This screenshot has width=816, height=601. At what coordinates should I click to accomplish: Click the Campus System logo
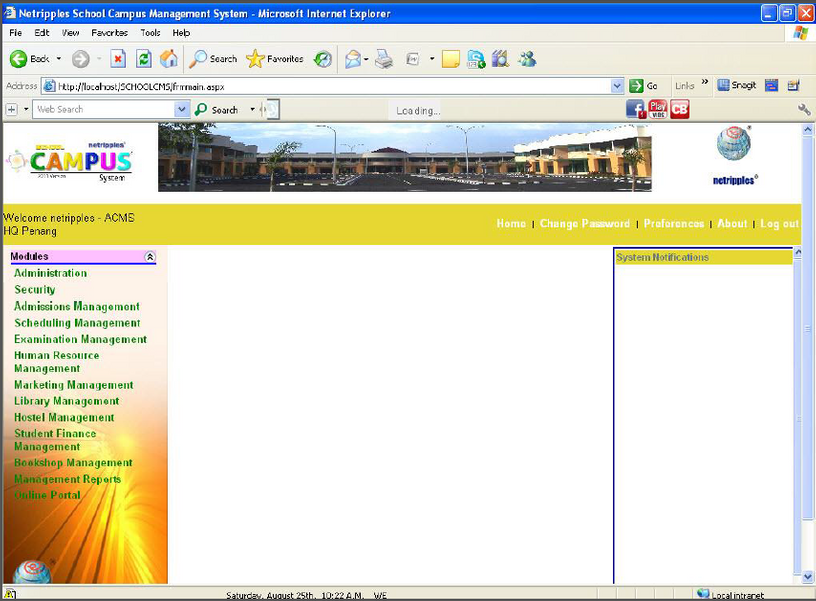coord(70,161)
